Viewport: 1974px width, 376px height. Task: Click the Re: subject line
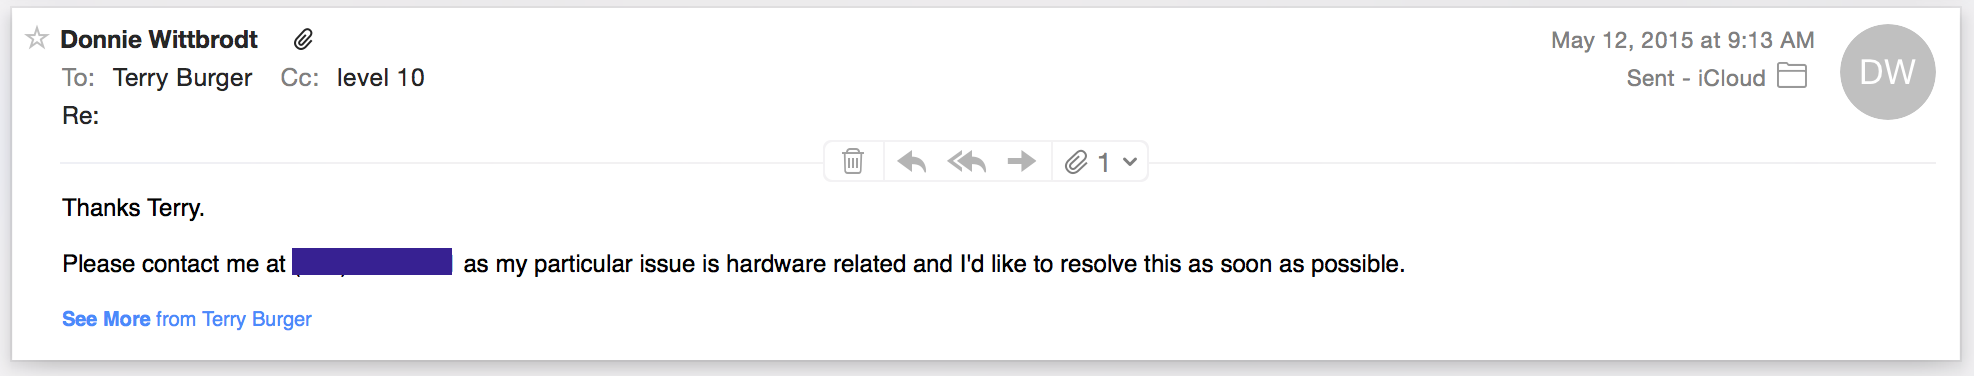tap(81, 116)
